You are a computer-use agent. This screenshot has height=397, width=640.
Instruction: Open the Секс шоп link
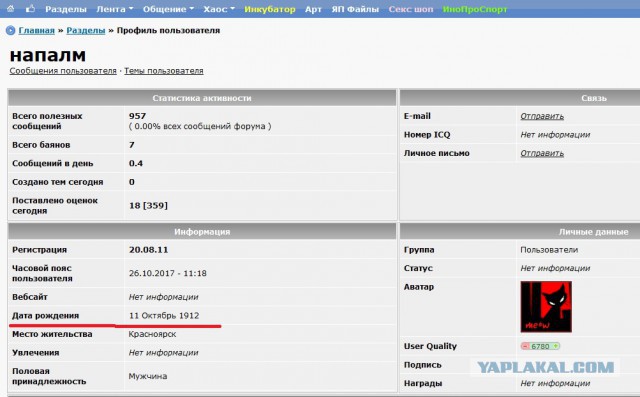[411, 9]
